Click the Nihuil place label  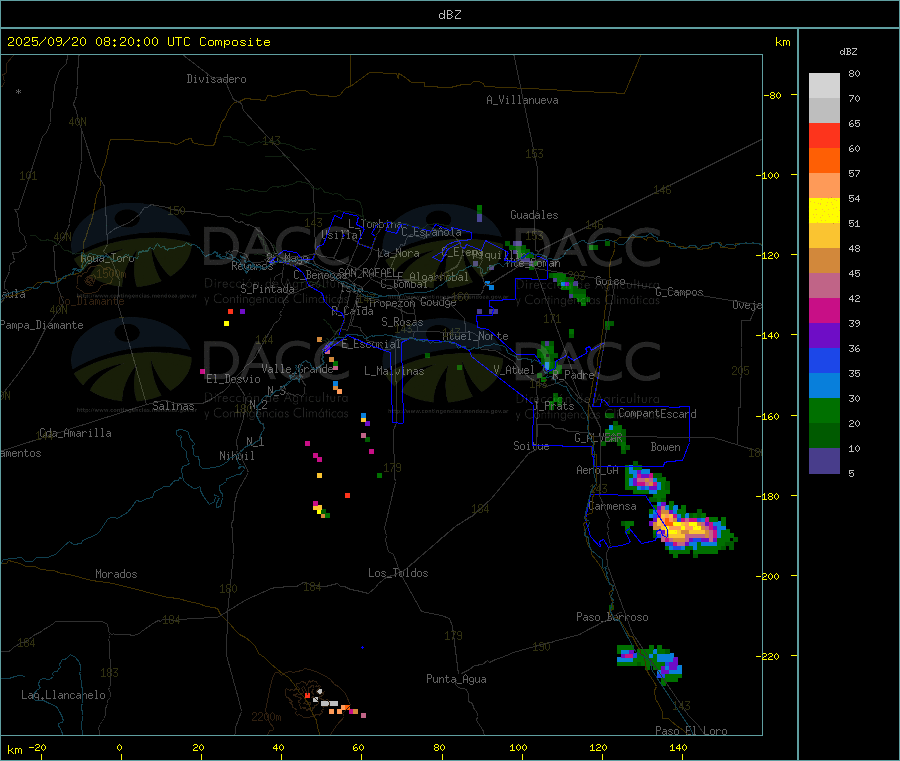[236, 456]
